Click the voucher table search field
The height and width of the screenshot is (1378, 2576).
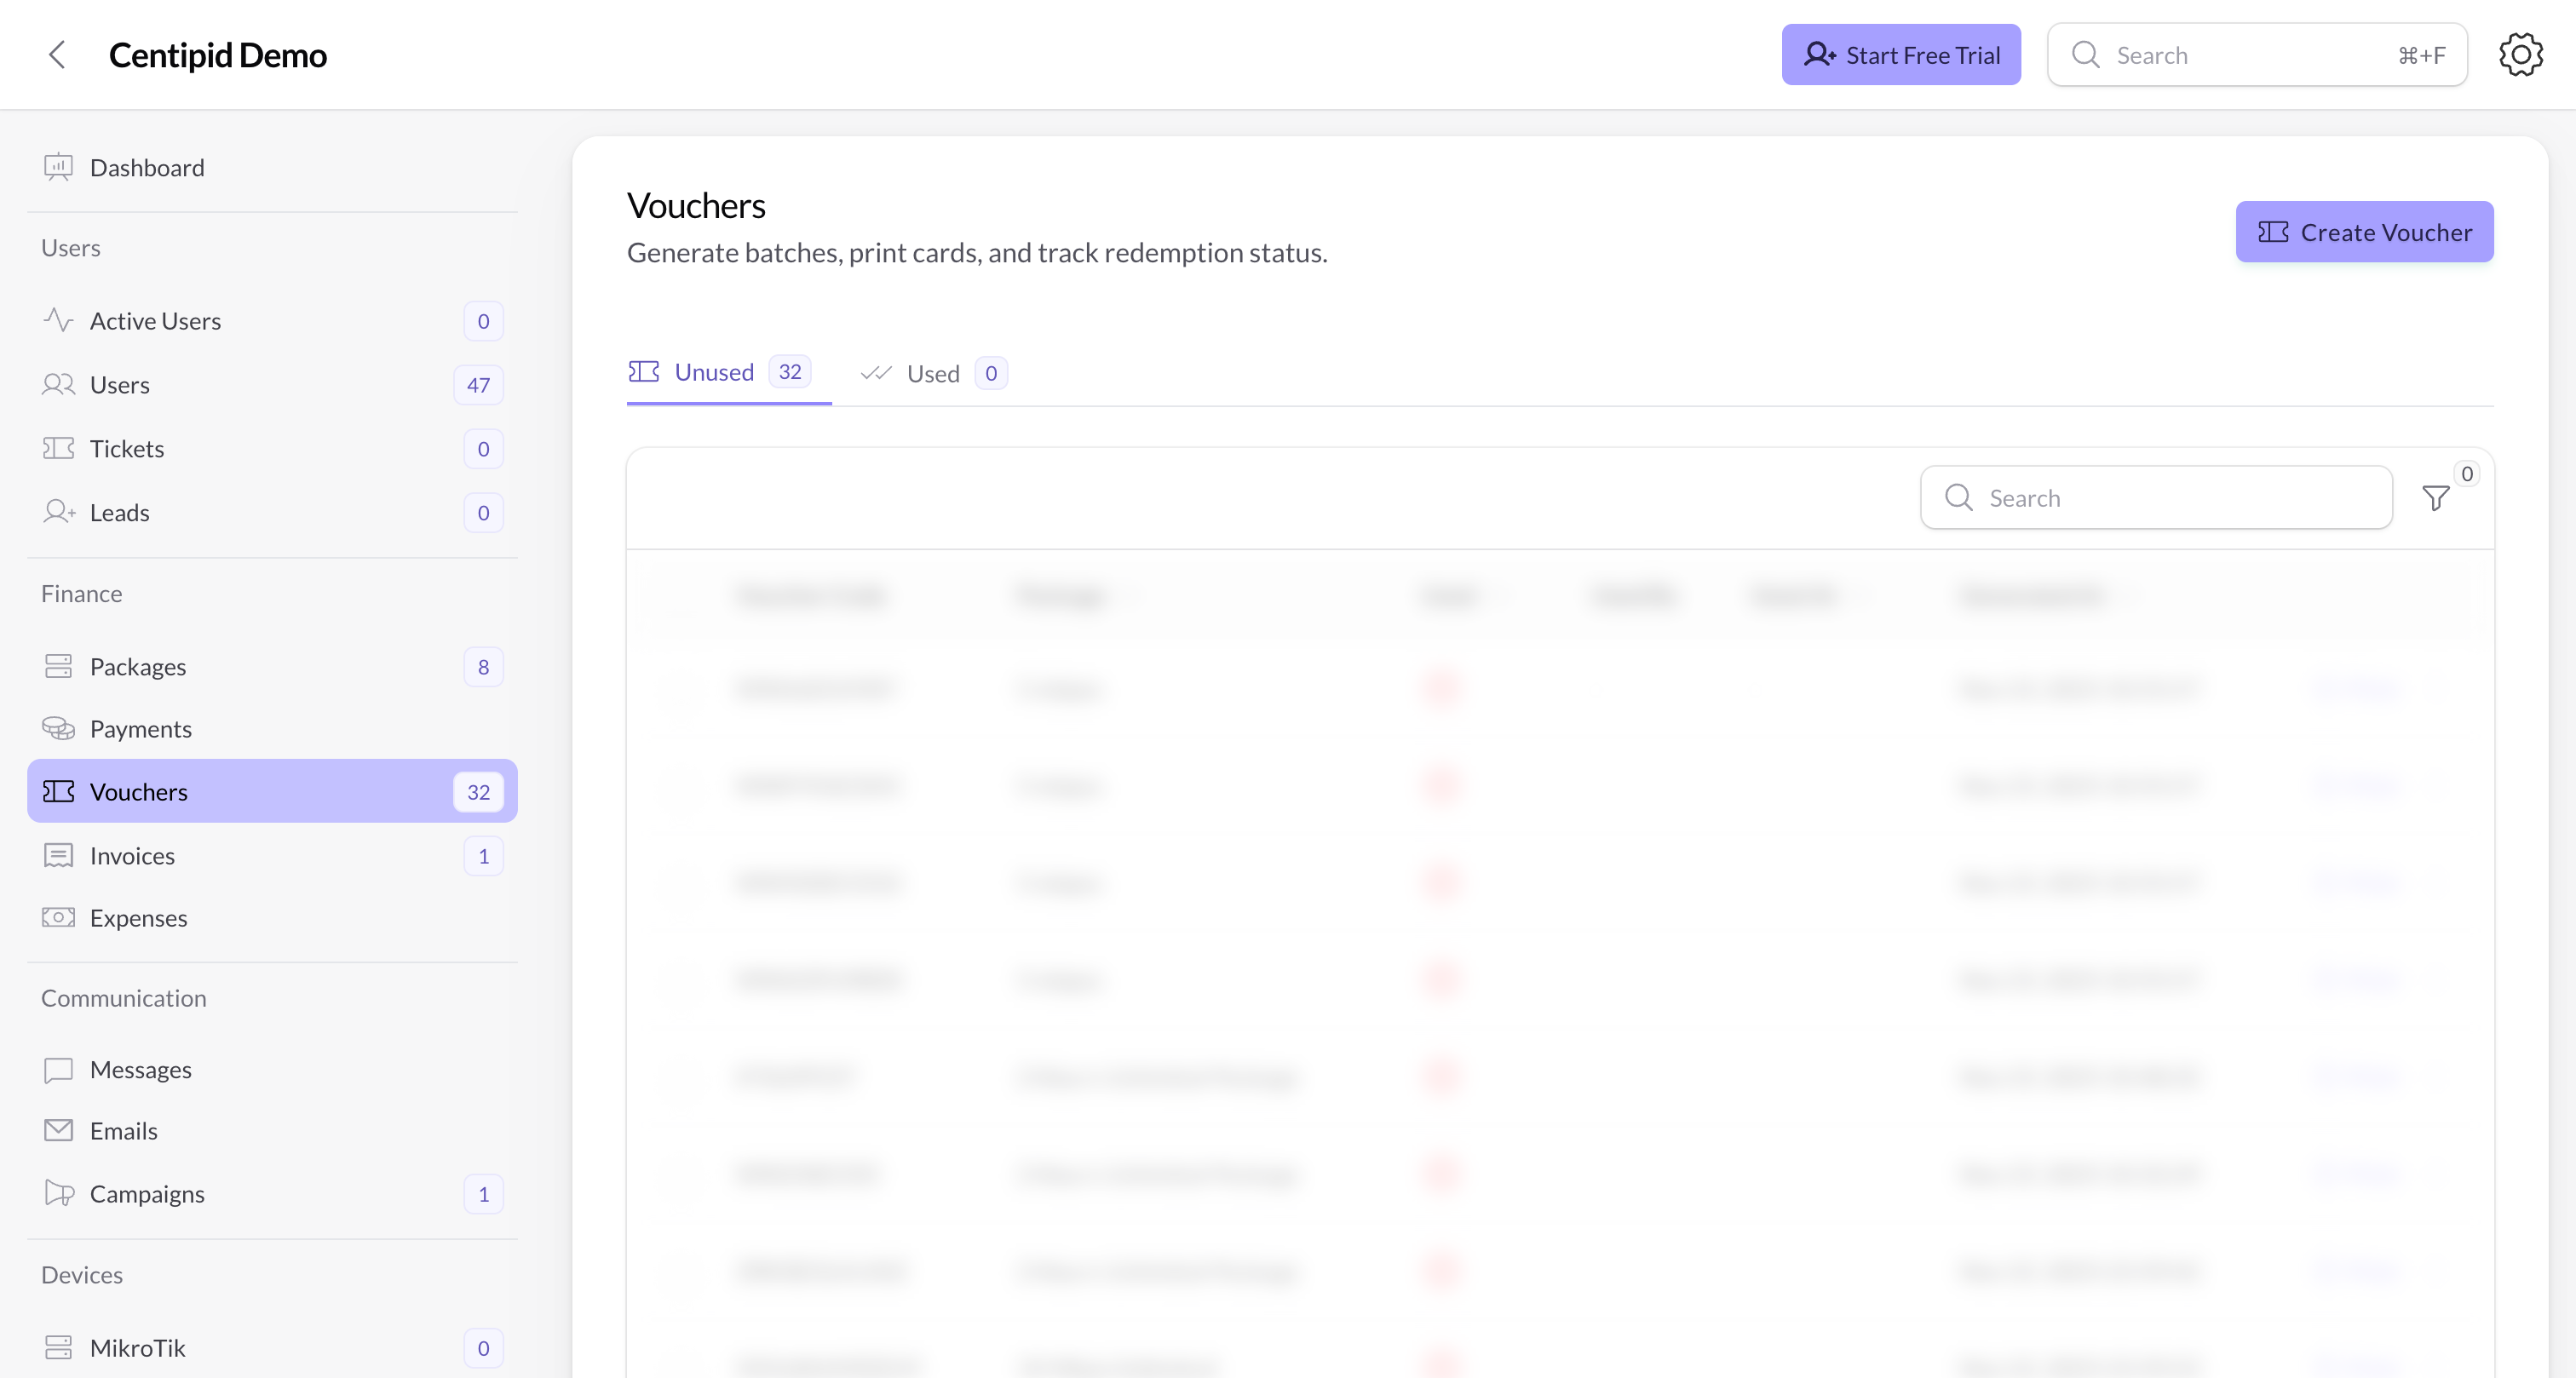click(2155, 497)
